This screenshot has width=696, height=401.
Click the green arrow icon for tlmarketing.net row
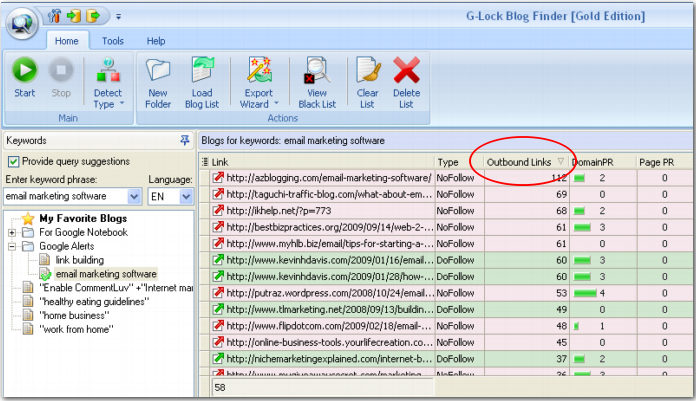point(218,309)
